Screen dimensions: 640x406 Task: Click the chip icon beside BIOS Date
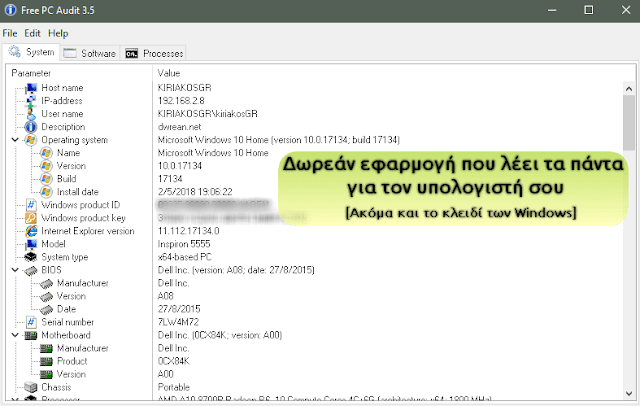(x=47, y=309)
